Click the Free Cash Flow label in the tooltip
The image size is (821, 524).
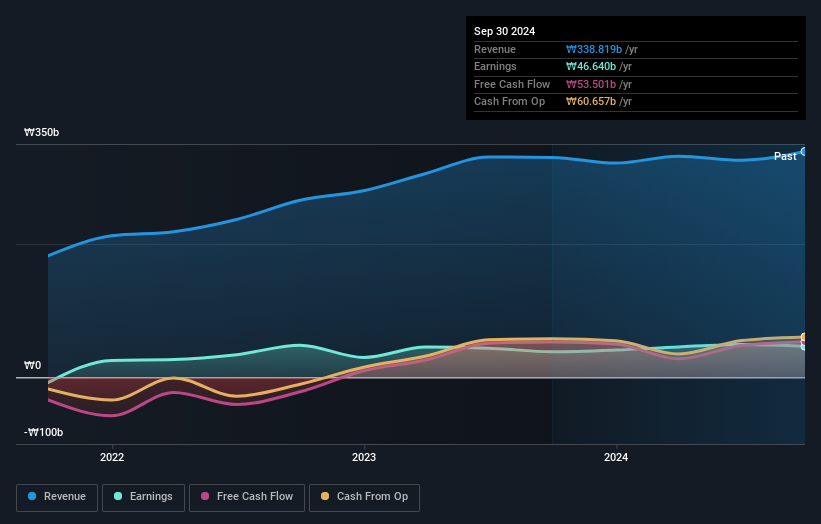click(512, 84)
